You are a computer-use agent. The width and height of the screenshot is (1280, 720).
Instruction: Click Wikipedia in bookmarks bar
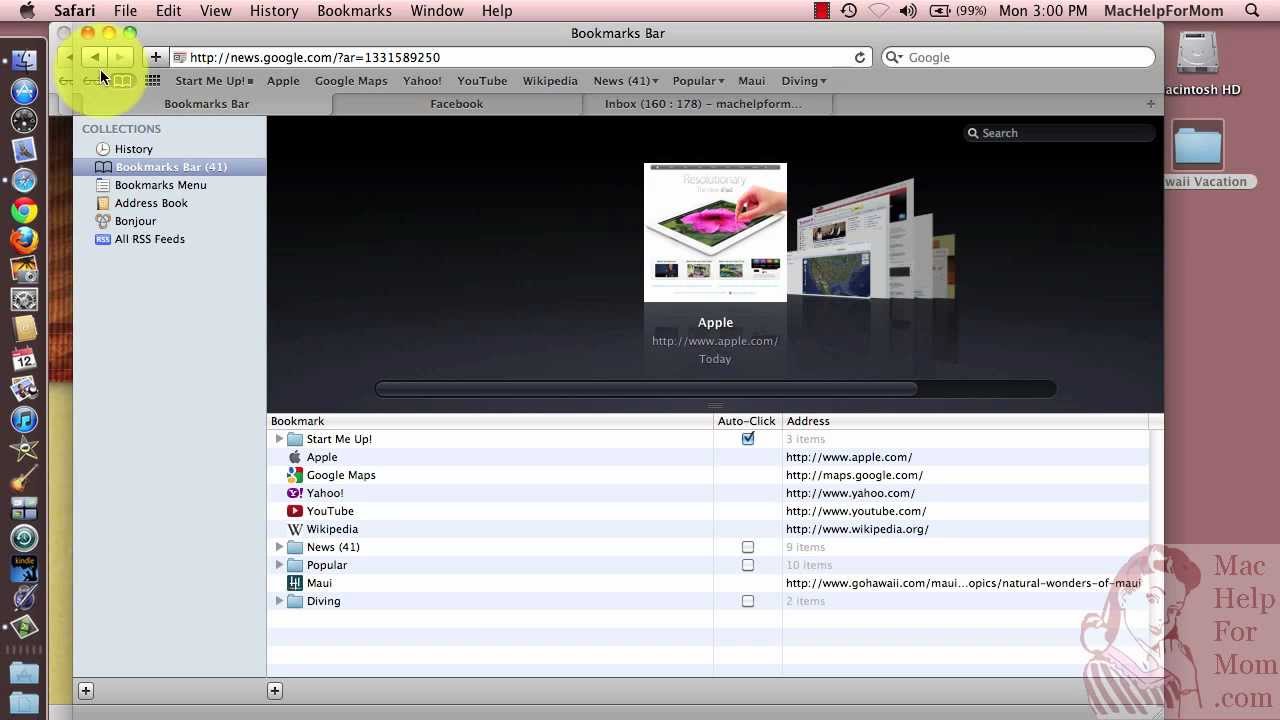click(x=550, y=81)
